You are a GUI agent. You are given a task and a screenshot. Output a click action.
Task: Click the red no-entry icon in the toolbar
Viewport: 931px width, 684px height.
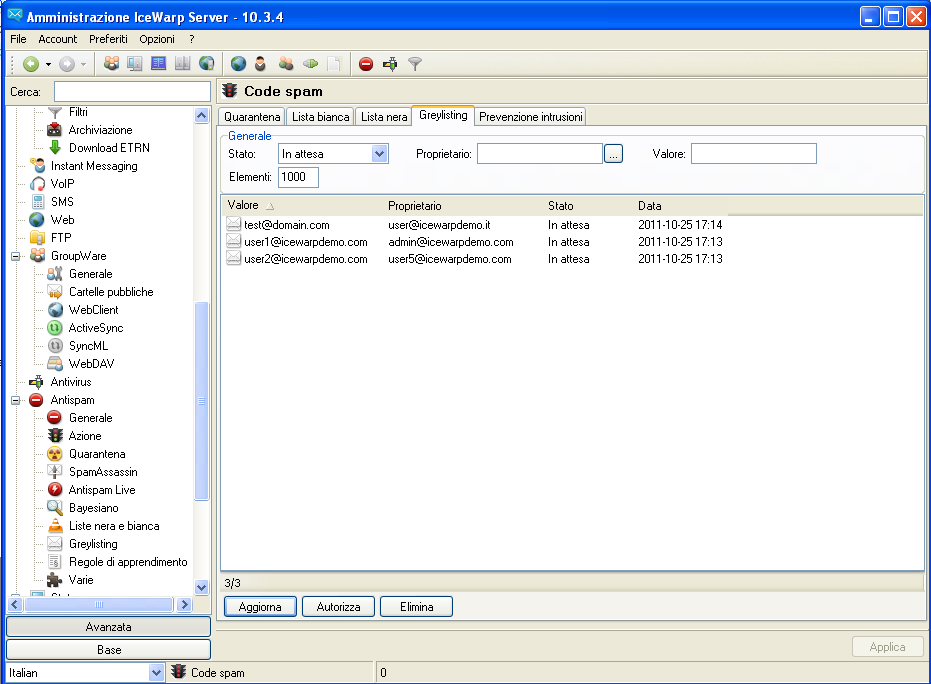click(x=366, y=64)
